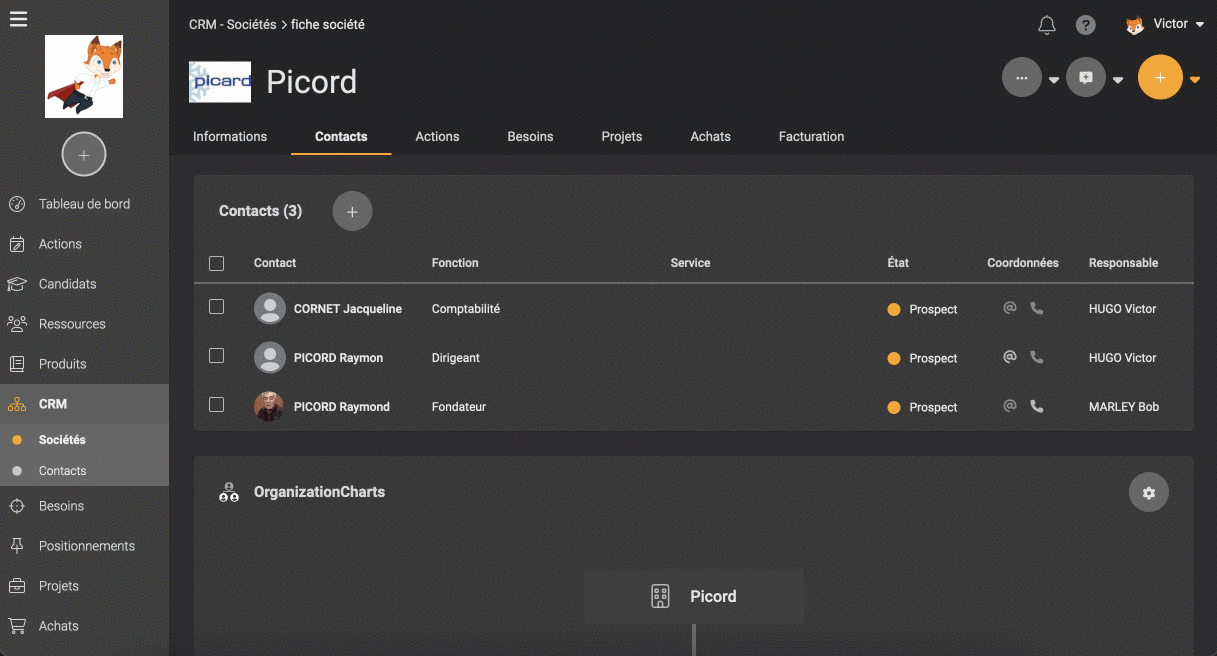Call PICORD Raymon via the phone icon
The height and width of the screenshot is (656, 1217).
coord(1037,357)
